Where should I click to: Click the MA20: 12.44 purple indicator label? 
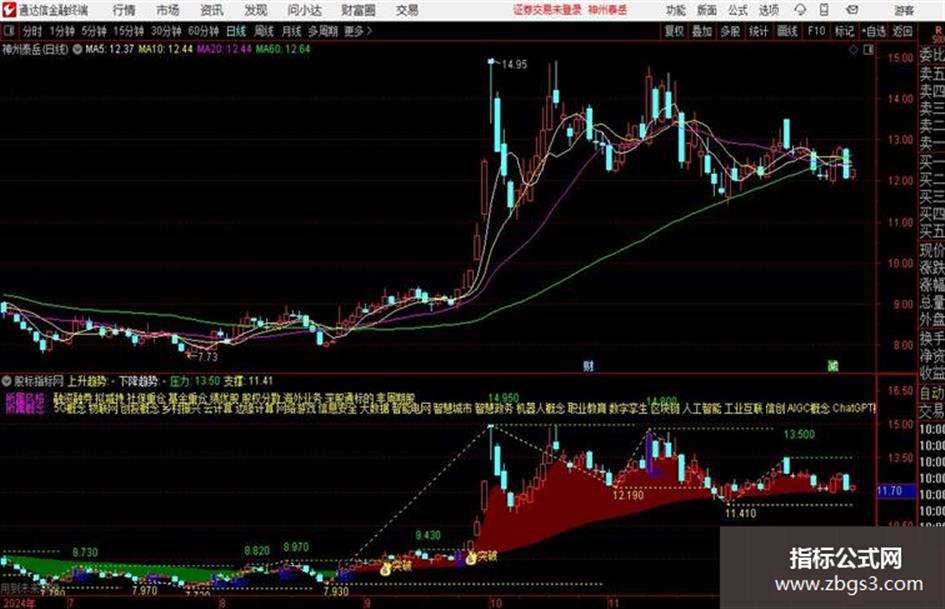coord(224,49)
